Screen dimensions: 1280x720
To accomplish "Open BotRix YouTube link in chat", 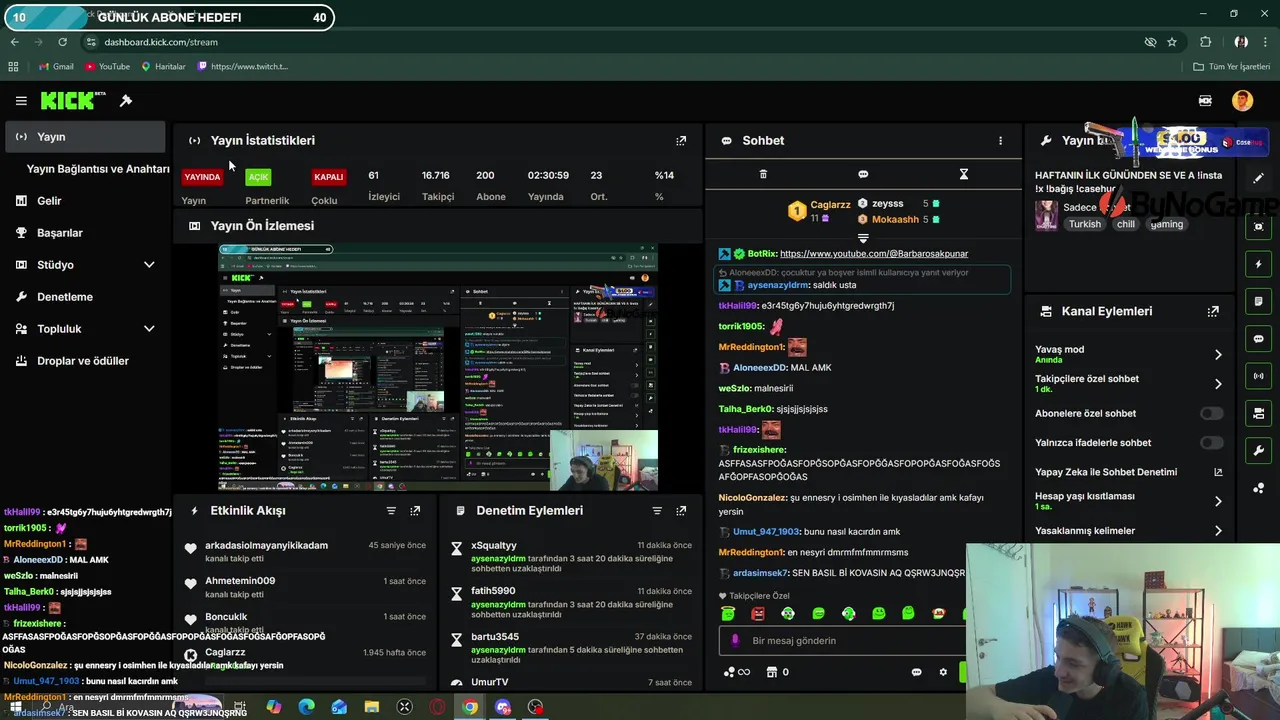I will [874, 254].
